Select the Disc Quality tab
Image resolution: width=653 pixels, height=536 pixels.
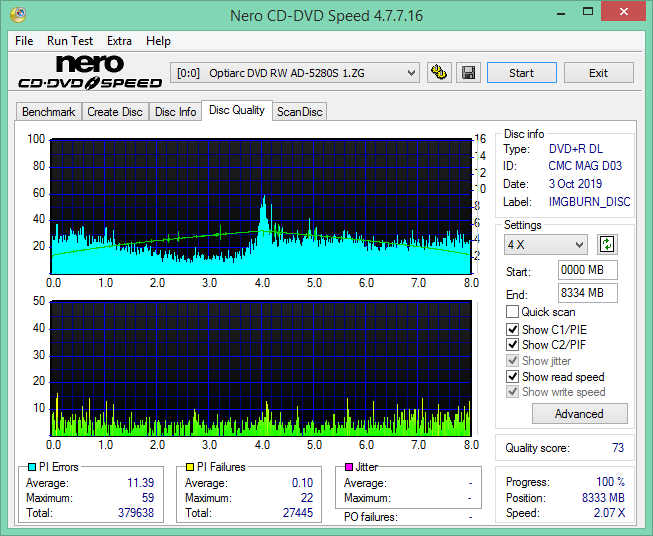237,110
